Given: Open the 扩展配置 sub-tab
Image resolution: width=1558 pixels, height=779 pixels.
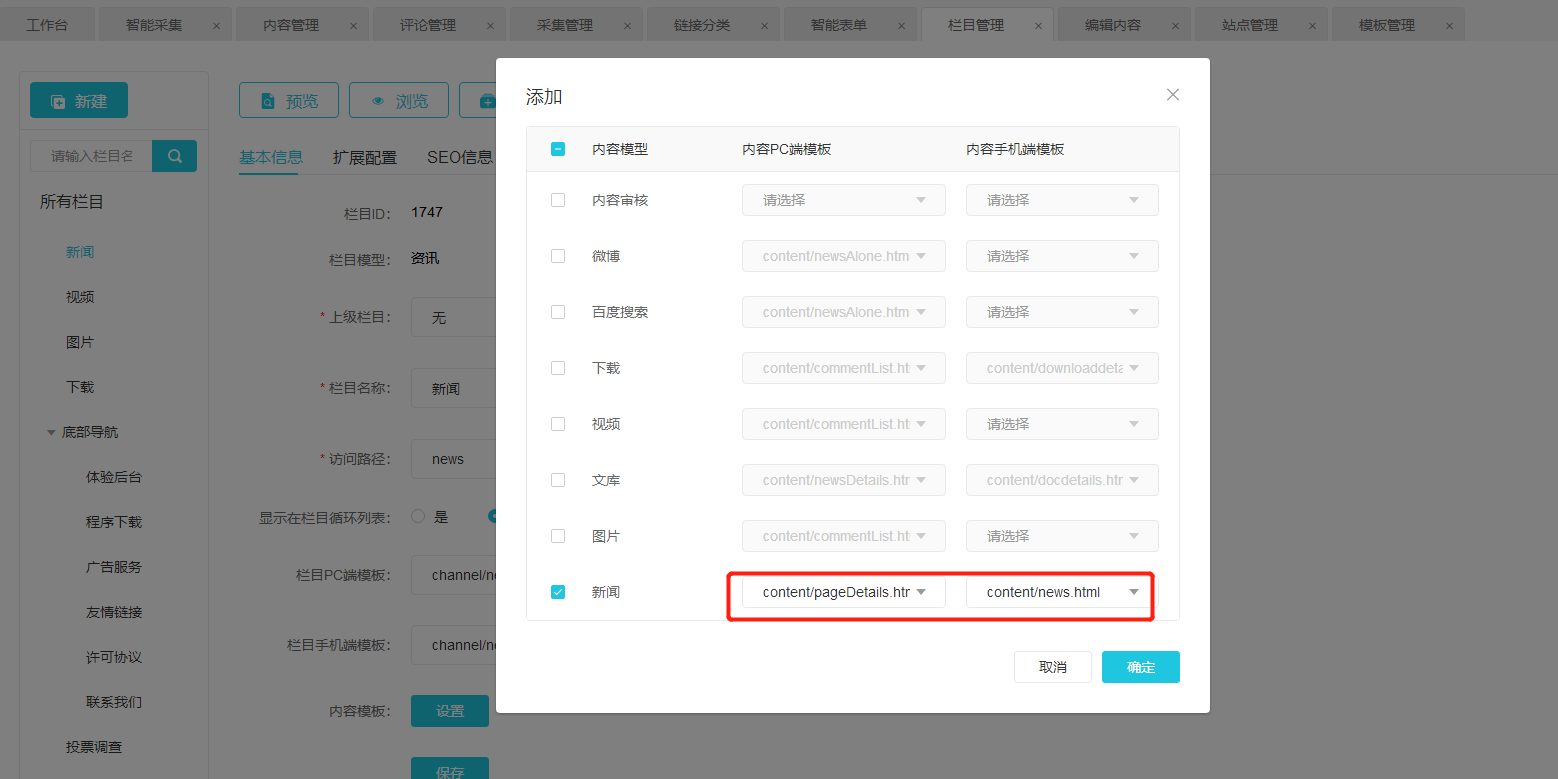Looking at the screenshot, I should coord(365,157).
